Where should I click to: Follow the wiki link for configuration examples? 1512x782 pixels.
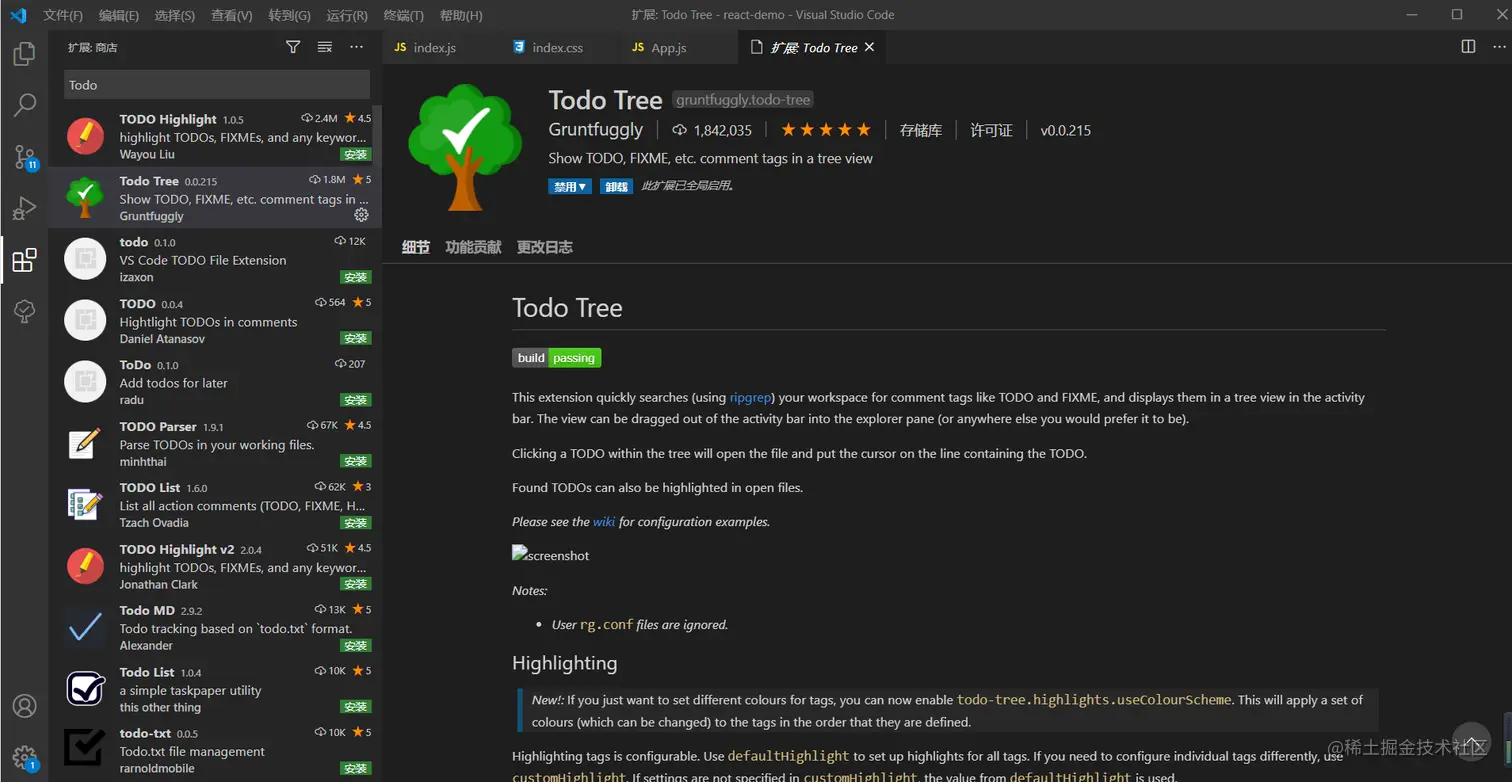(604, 521)
